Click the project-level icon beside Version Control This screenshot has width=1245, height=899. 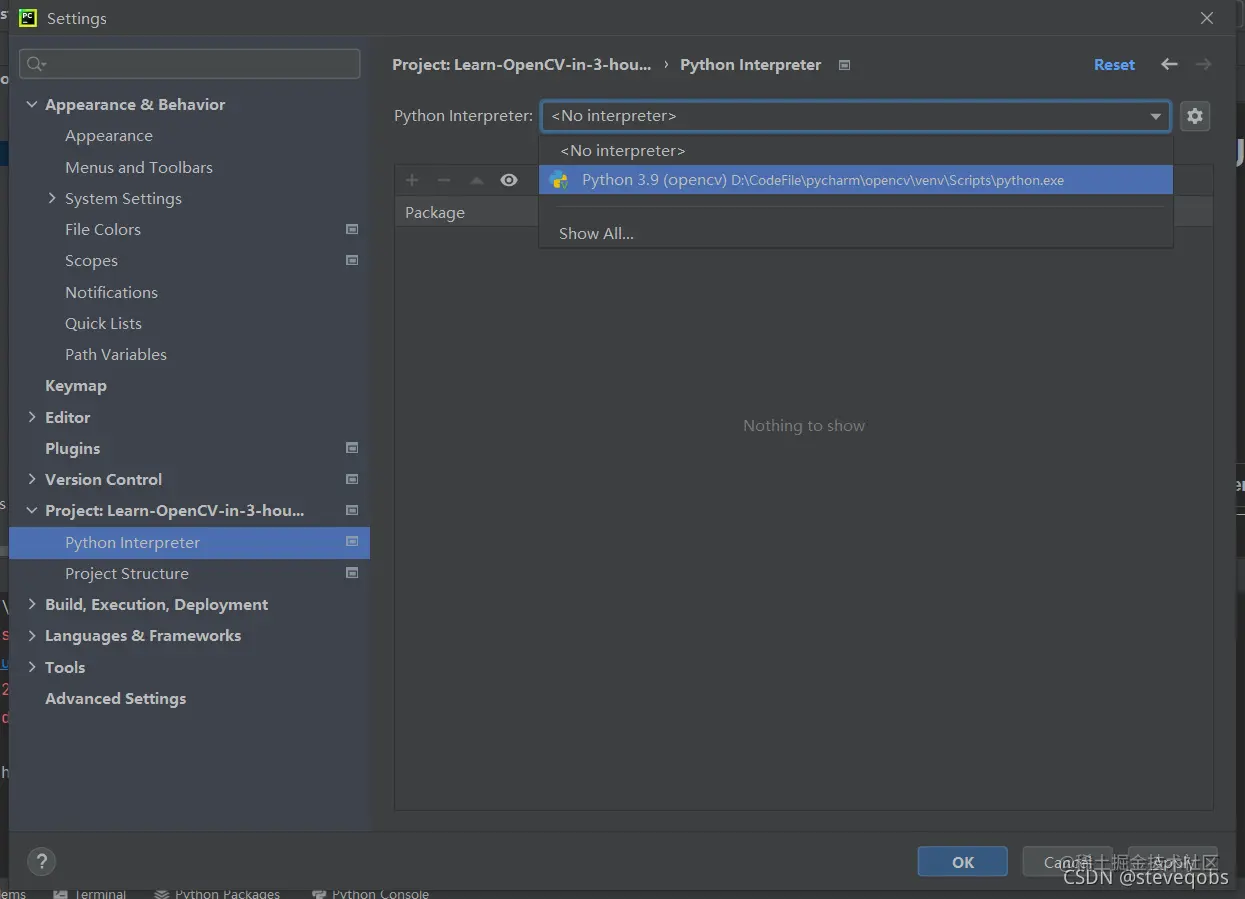pyautogui.click(x=352, y=479)
